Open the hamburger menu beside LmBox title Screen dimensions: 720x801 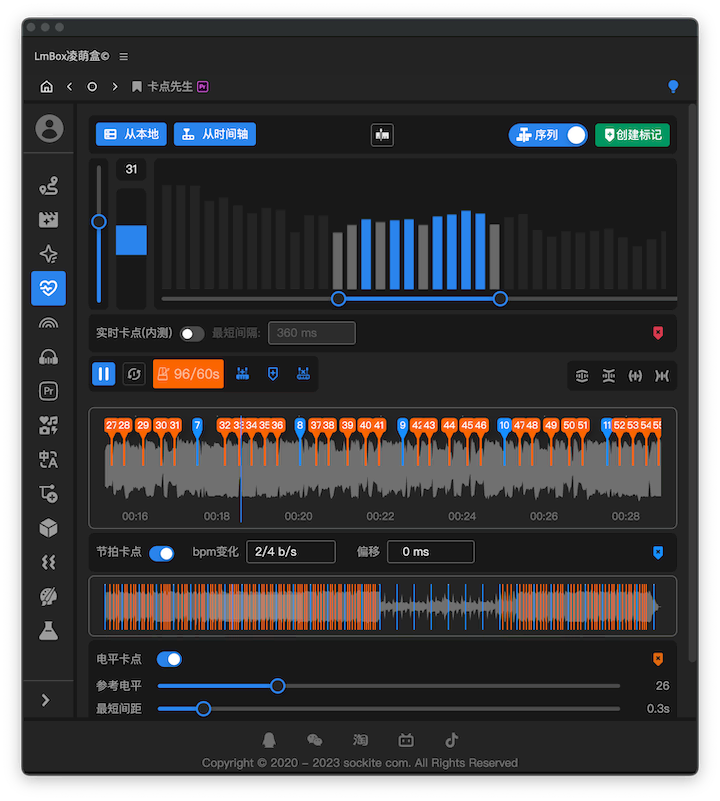coord(124,56)
